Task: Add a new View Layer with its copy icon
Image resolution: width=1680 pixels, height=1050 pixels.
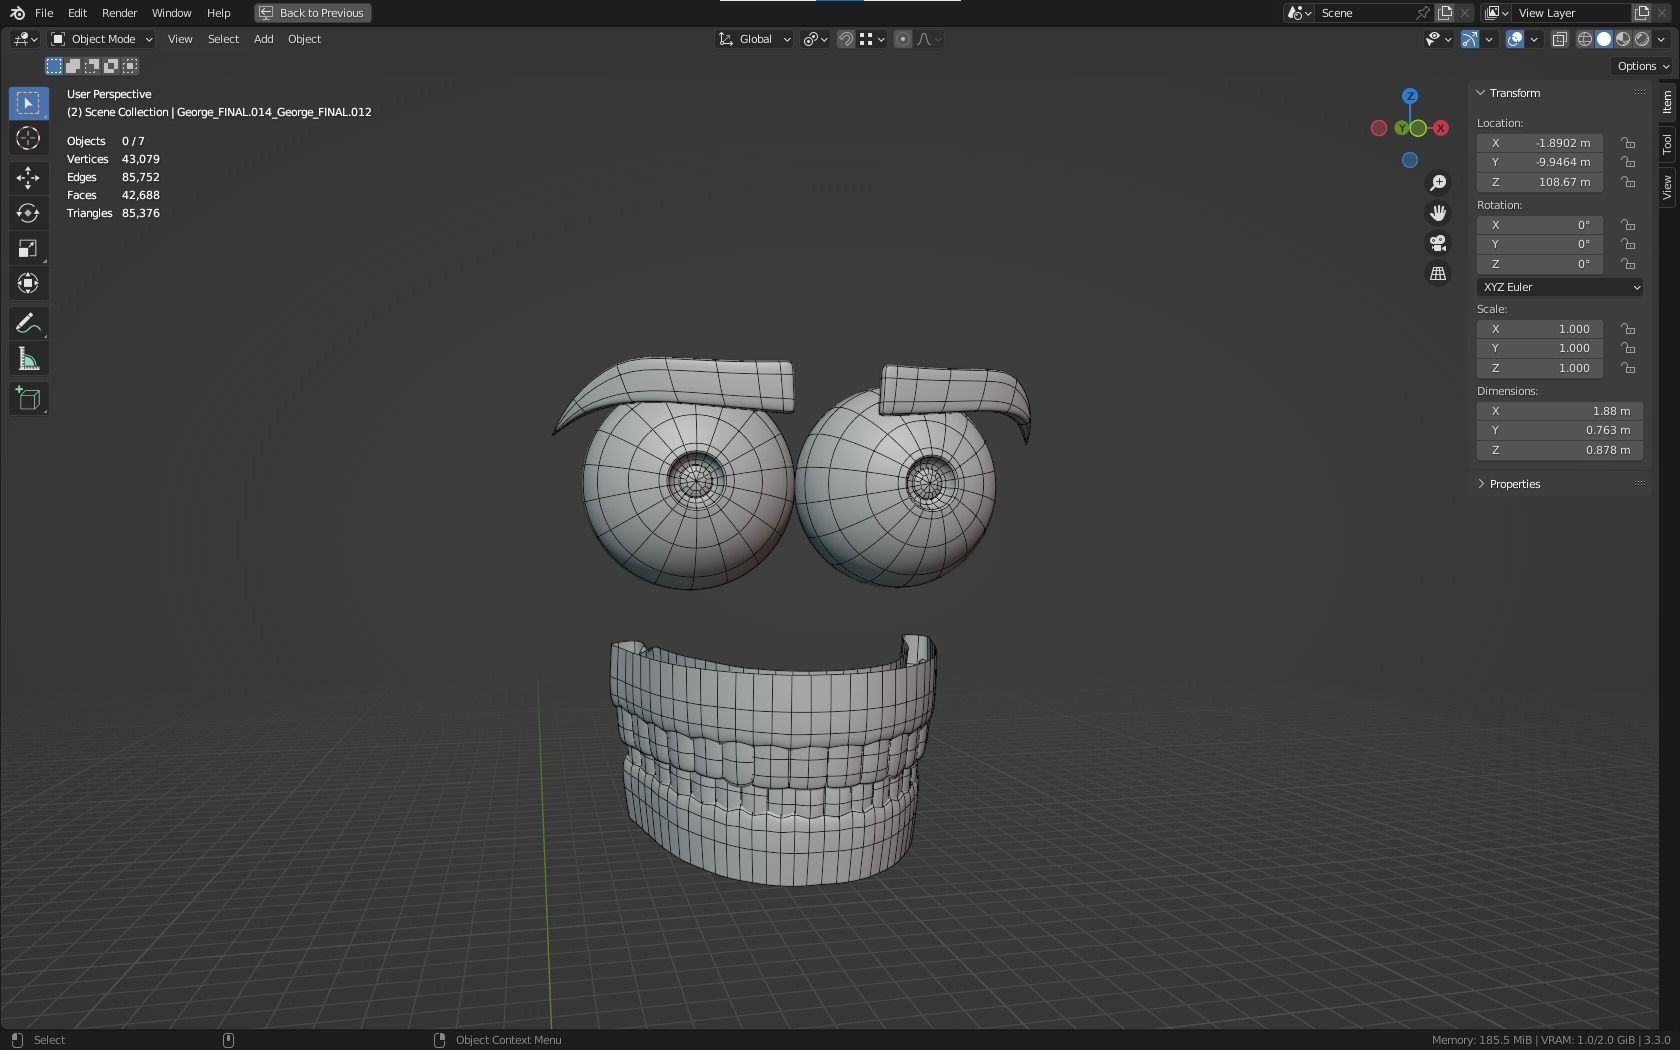Action: click(1642, 13)
